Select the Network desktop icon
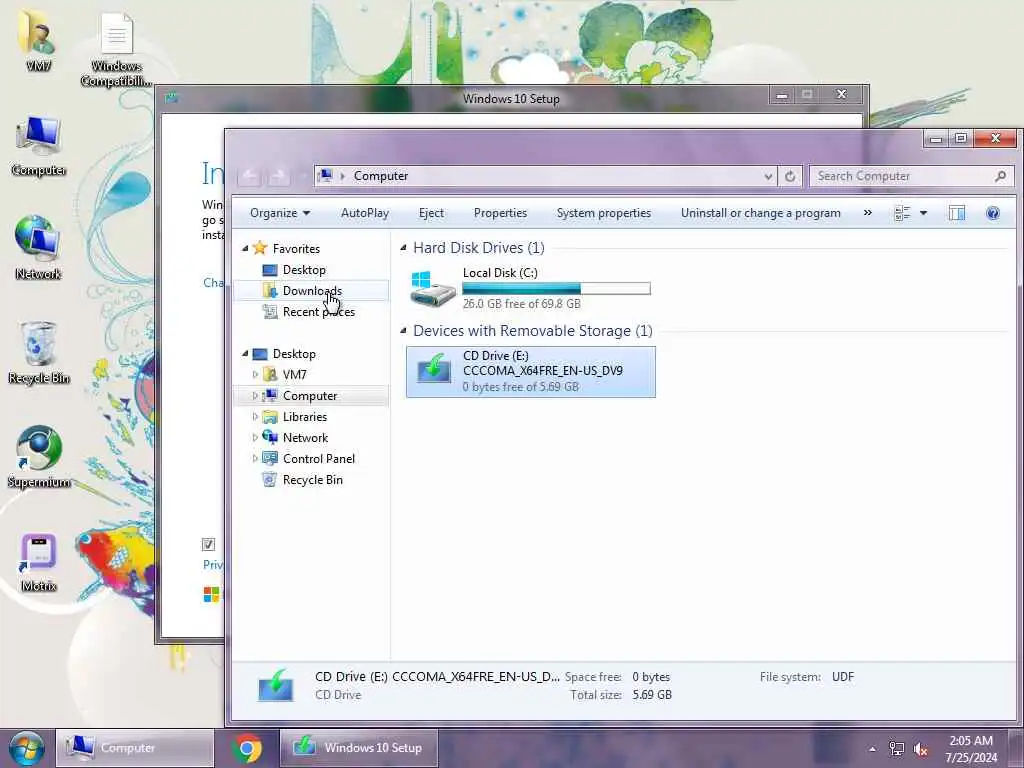The width and height of the screenshot is (1024, 768). (x=38, y=238)
